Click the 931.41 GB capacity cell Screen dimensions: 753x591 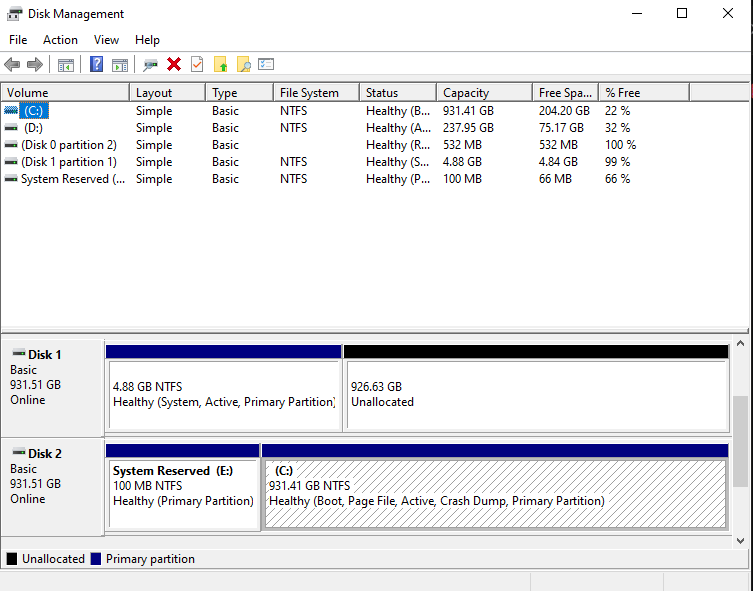[468, 111]
